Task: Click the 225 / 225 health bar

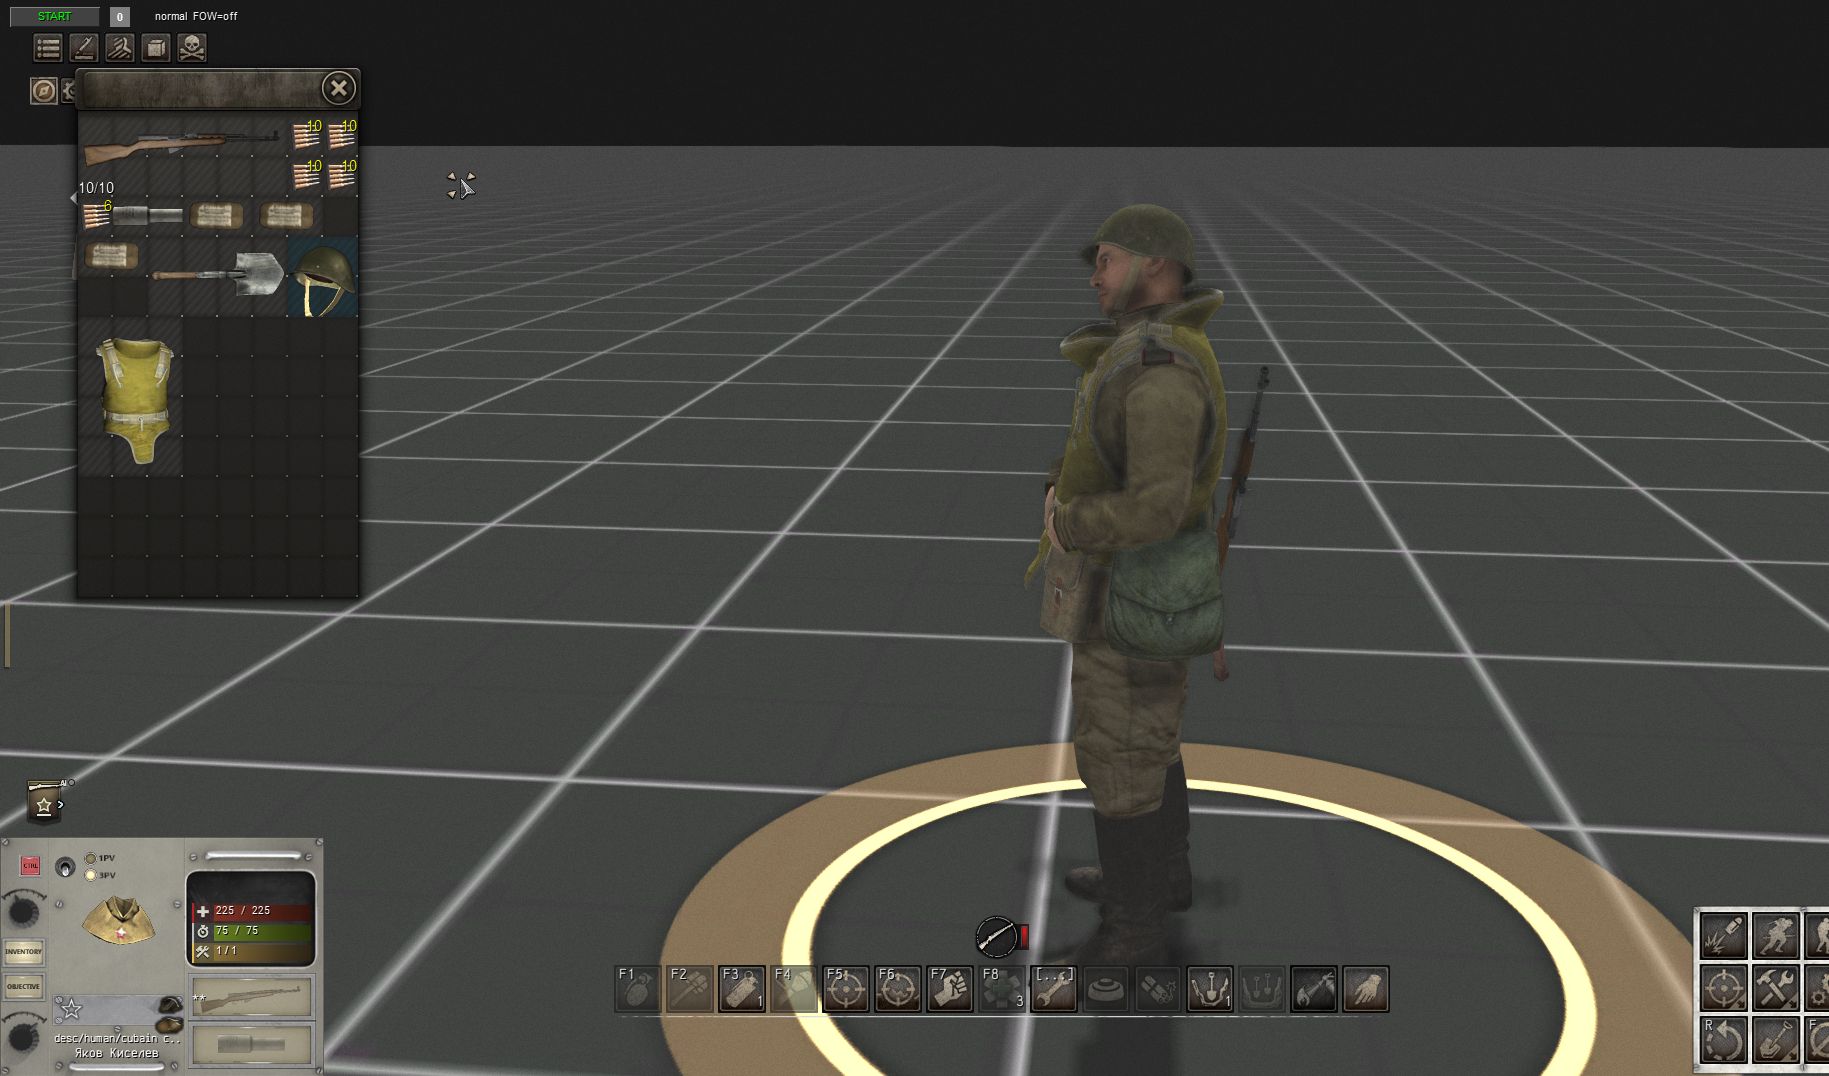Action: [252, 911]
